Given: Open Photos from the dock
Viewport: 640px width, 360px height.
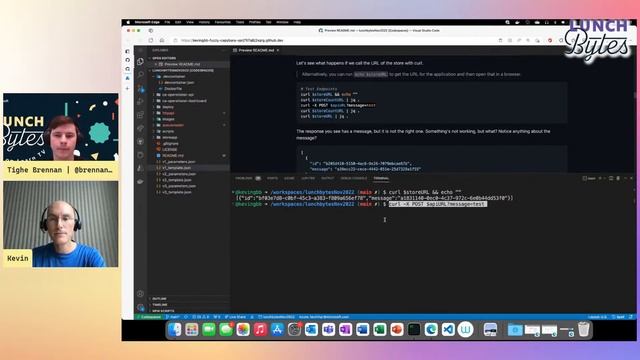Looking at the screenshot, I should click(x=243, y=329).
